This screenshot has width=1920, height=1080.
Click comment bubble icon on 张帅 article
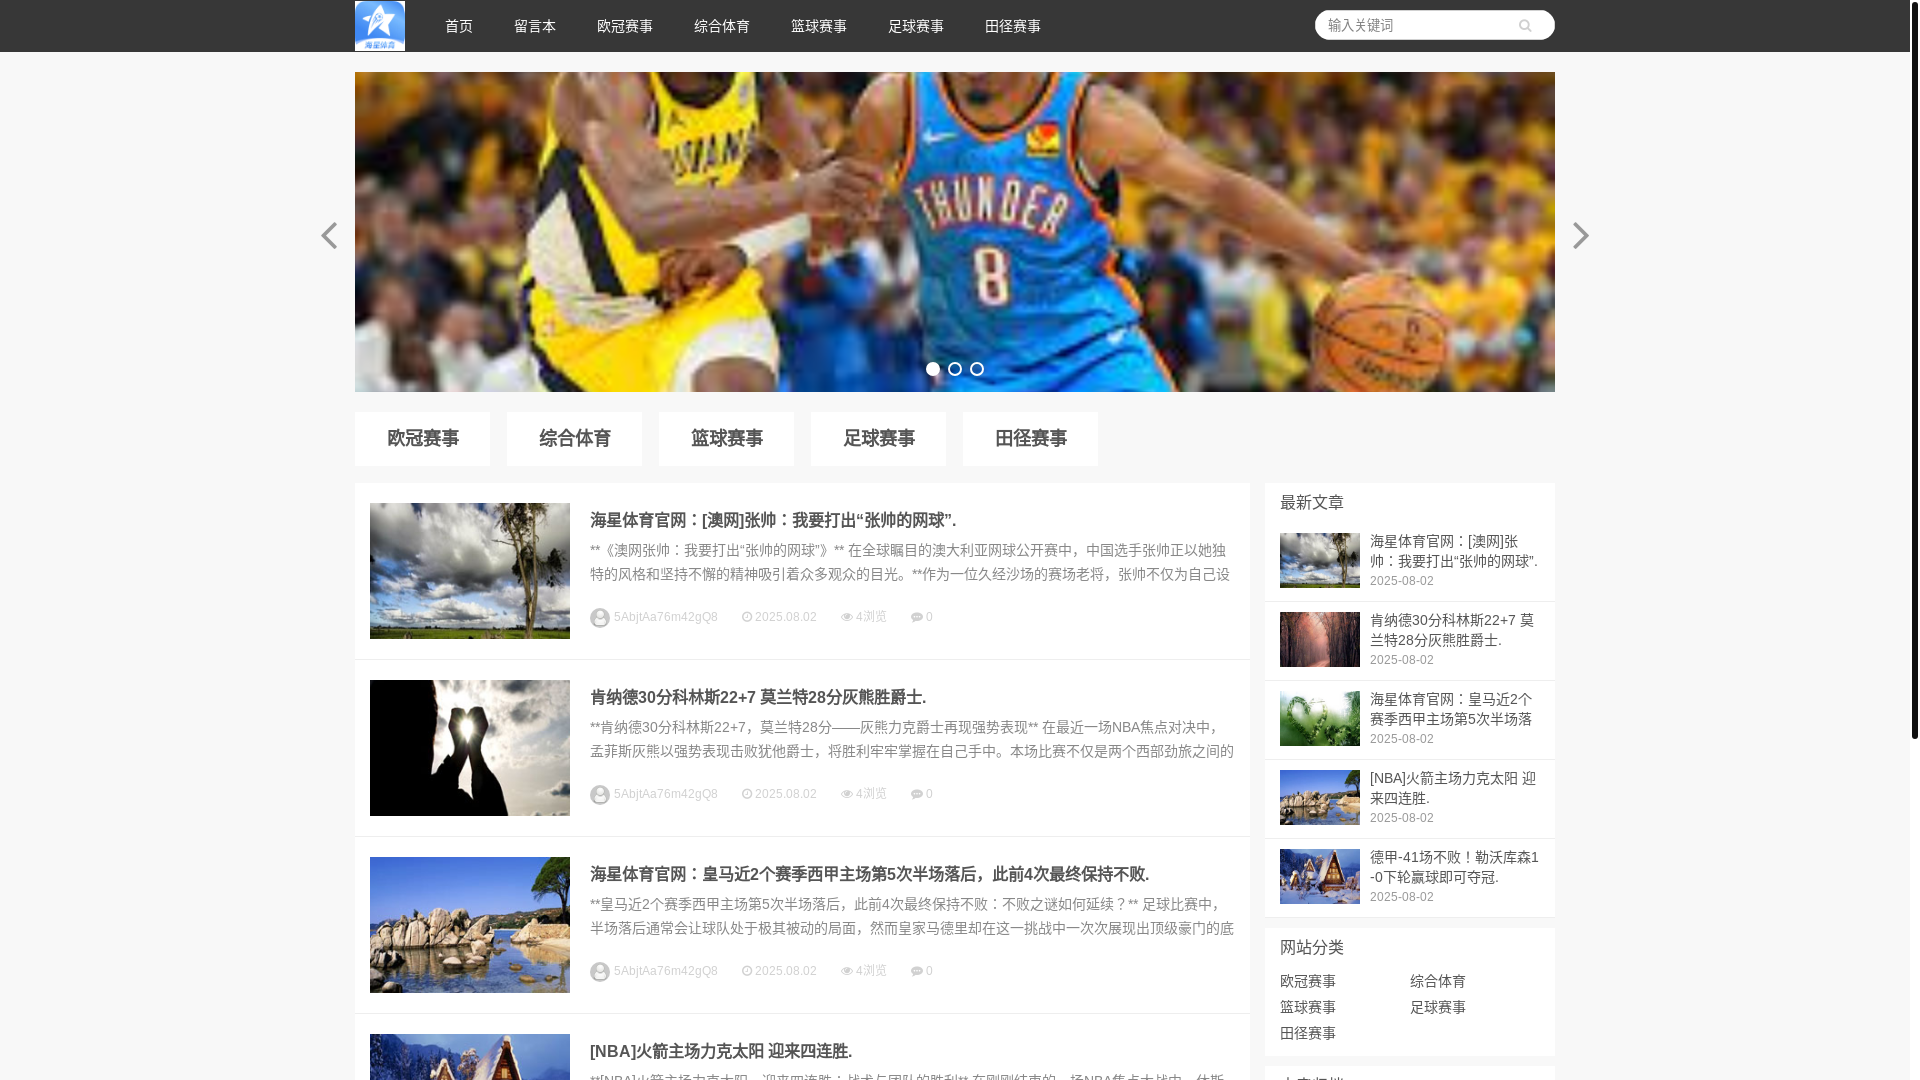coord(916,617)
